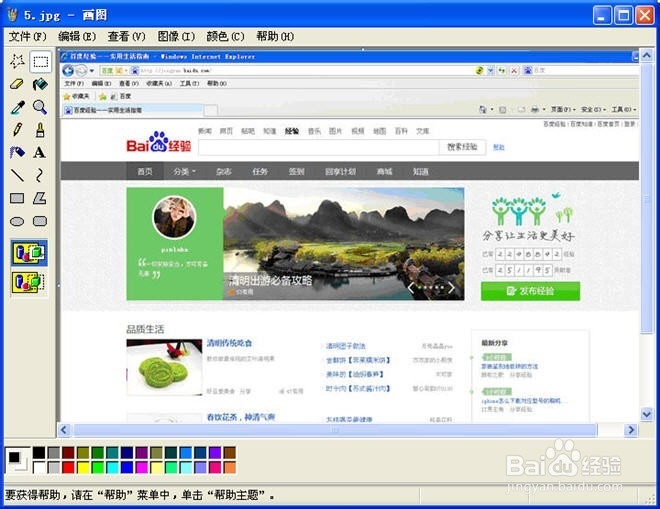Click horizontal scrollbar left arrow

click(64, 430)
